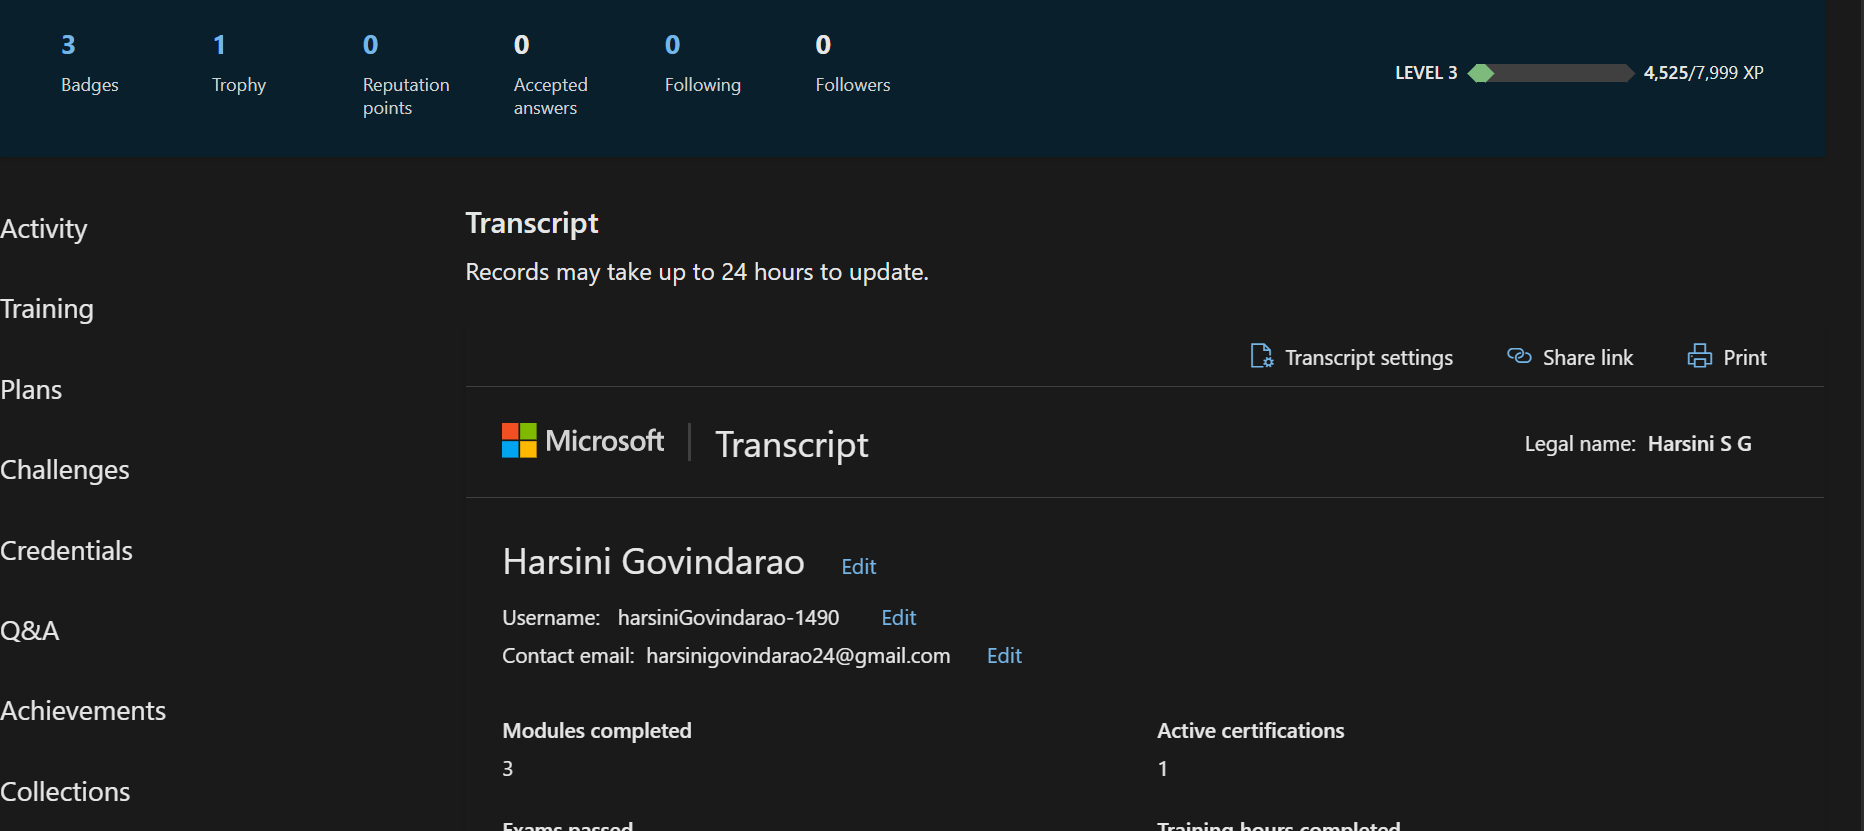This screenshot has height=831, width=1864.
Task: Select Challenges in the sidebar
Action: pyautogui.click(x=65, y=470)
